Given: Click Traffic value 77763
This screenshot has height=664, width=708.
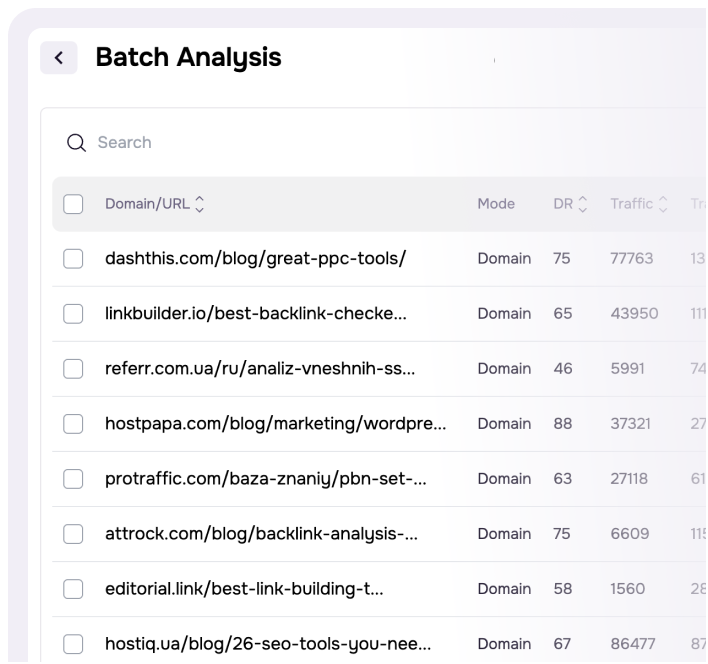Looking at the screenshot, I should click(631, 259).
